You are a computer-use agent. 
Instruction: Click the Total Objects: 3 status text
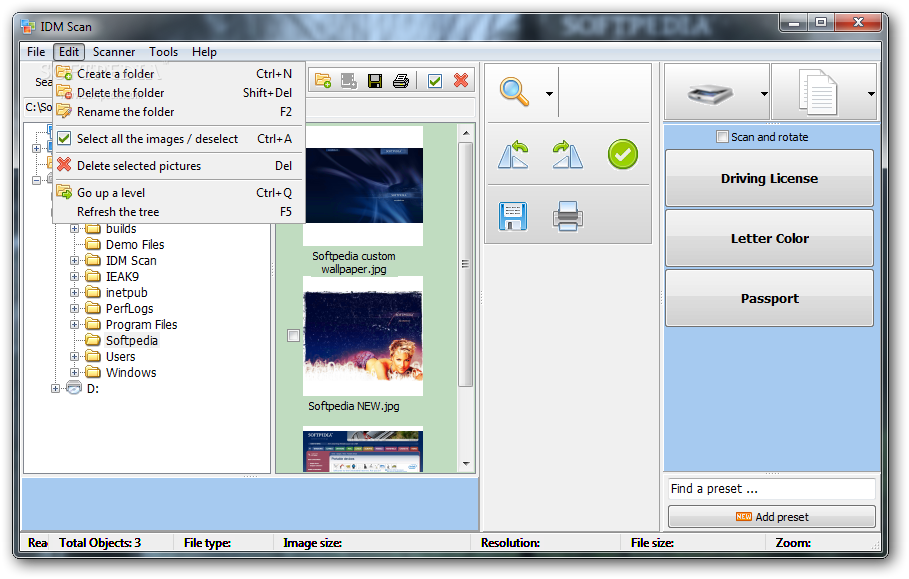point(100,542)
